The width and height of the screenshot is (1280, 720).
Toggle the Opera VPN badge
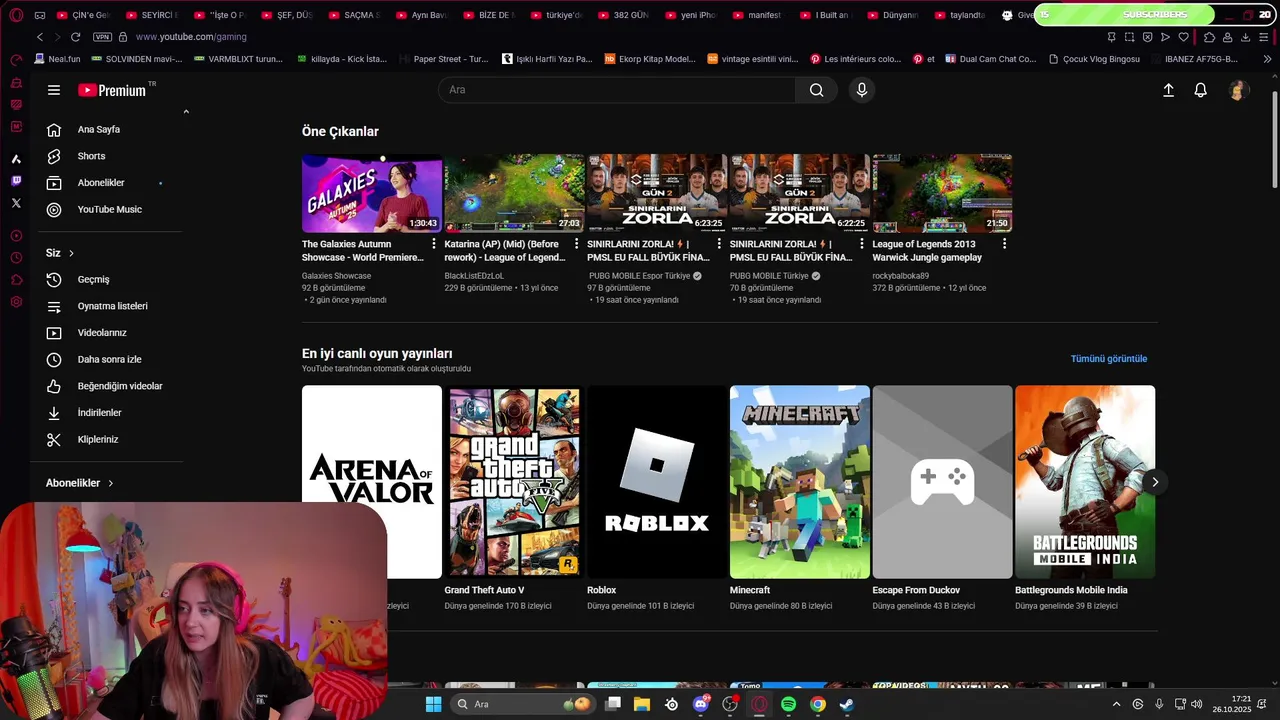tap(102, 37)
